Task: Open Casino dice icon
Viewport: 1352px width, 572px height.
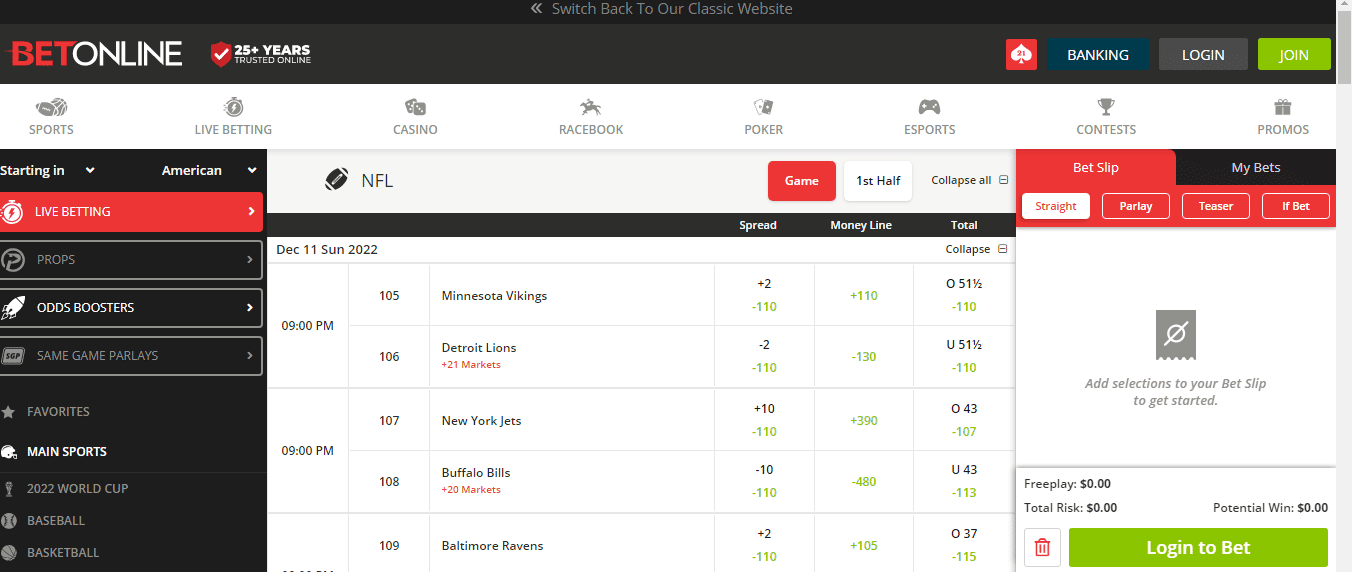Action: coord(415,107)
